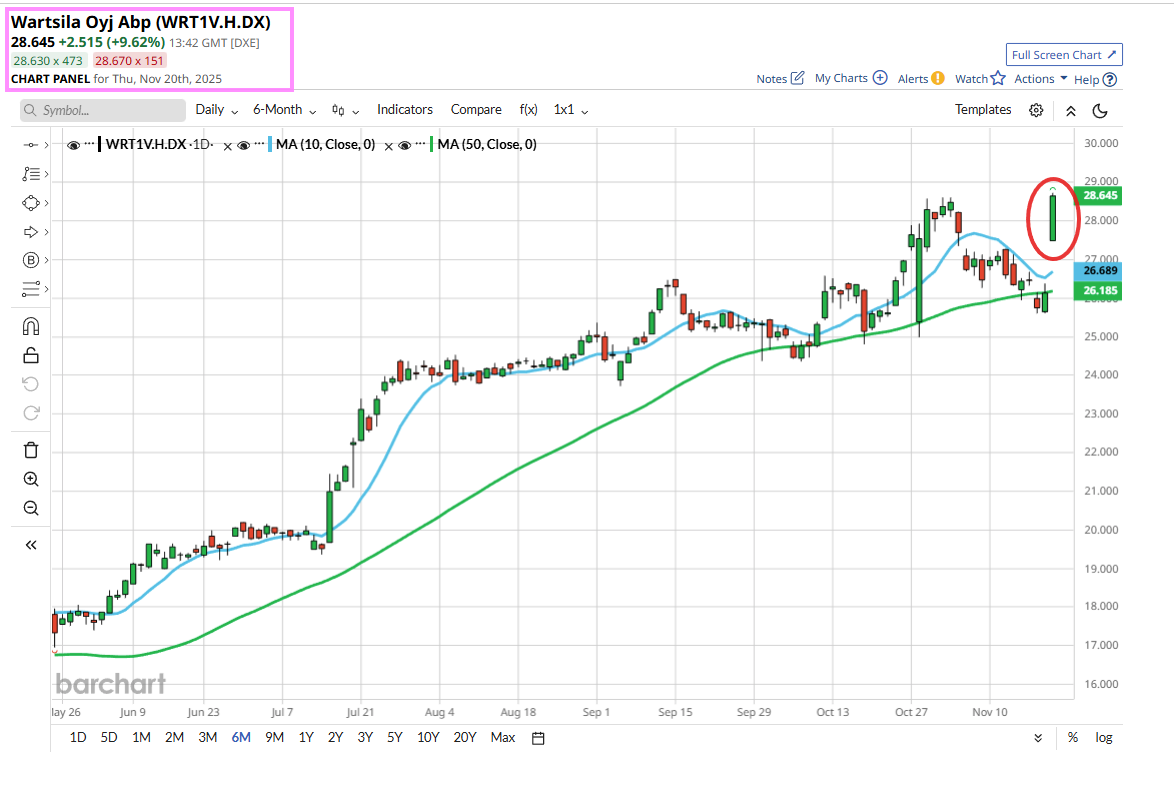Image resolution: width=1174 pixels, height=785 pixels.
Task: Expand the Actions dropdown menu
Action: pyautogui.click(x=1040, y=79)
